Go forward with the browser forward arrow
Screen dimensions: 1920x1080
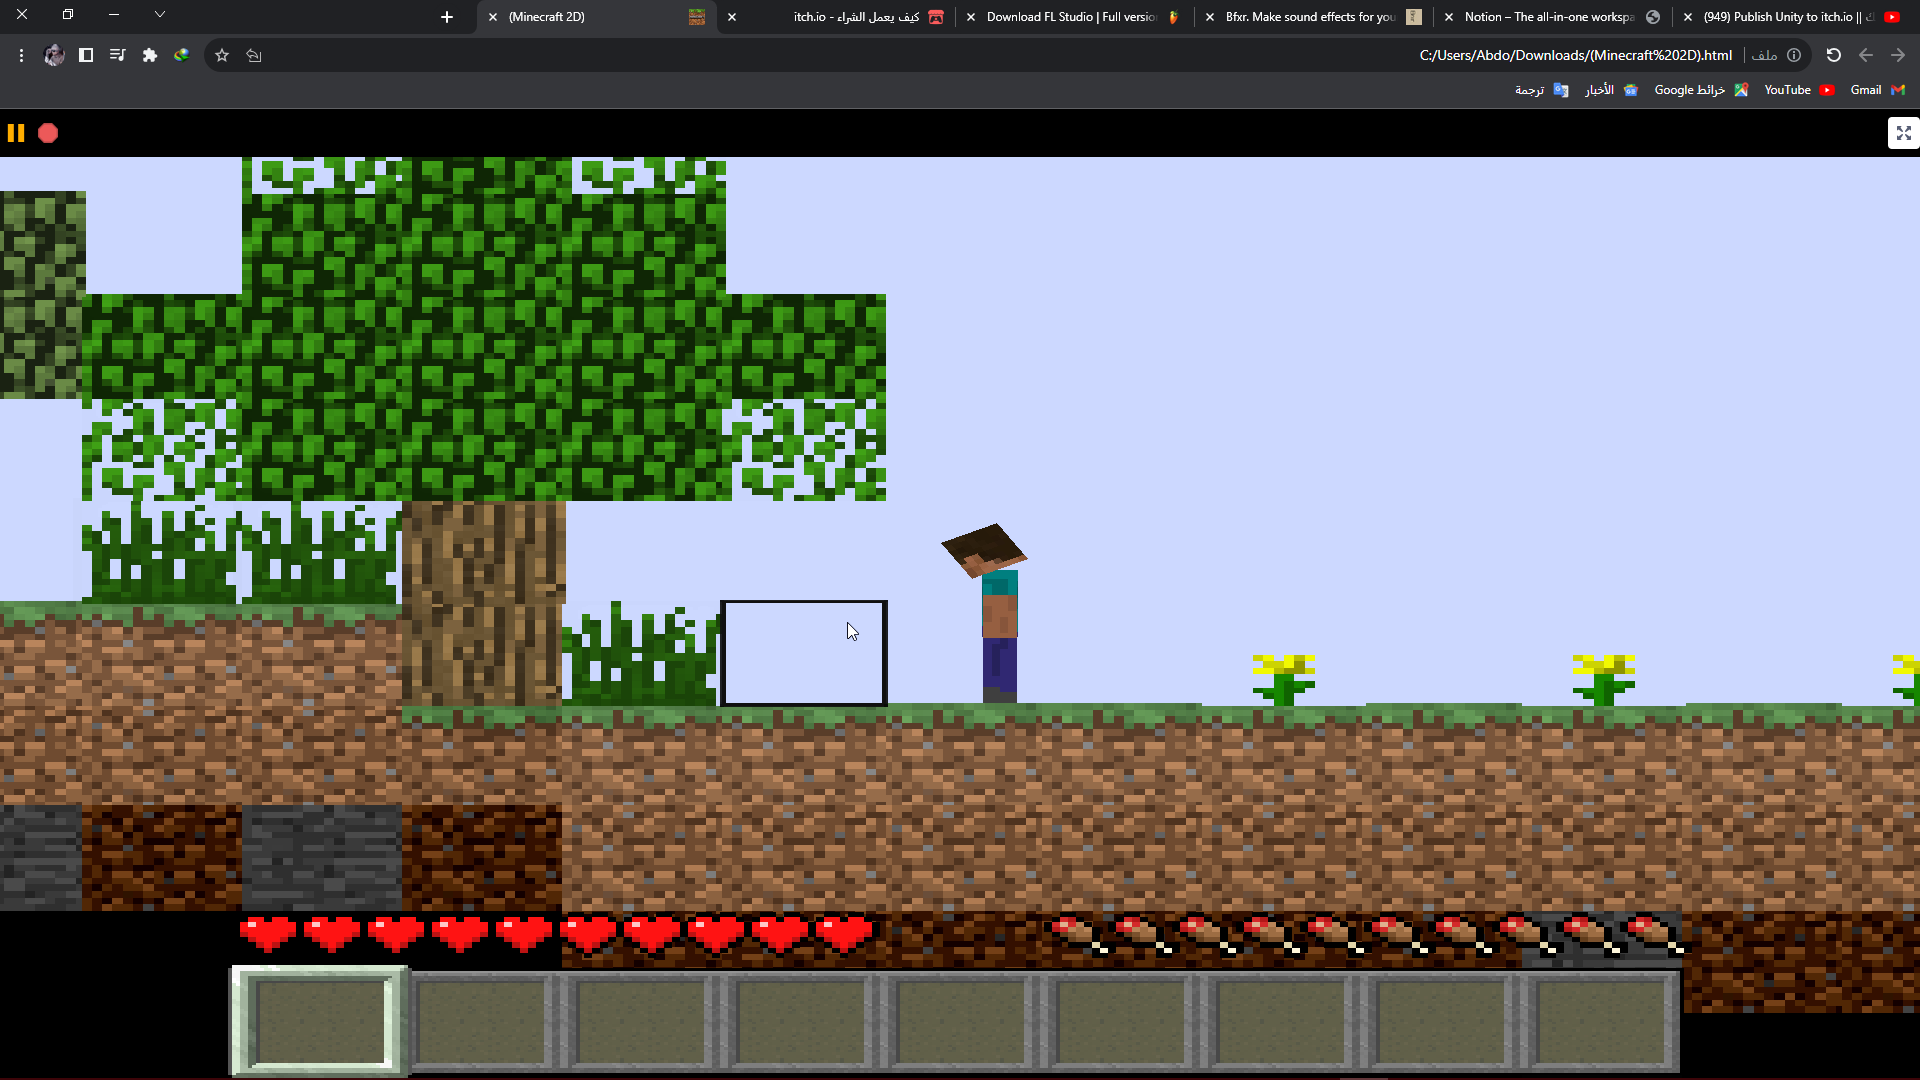point(1898,55)
